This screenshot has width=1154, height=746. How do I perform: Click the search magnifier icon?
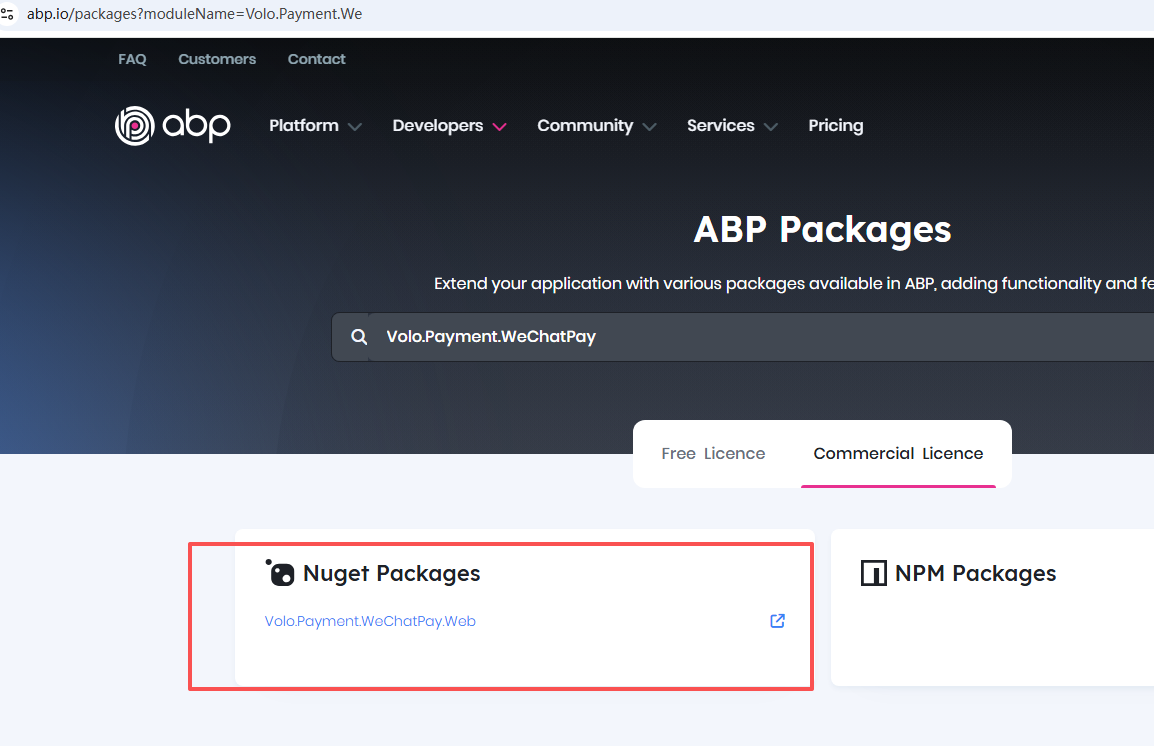click(x=359, y=337)
